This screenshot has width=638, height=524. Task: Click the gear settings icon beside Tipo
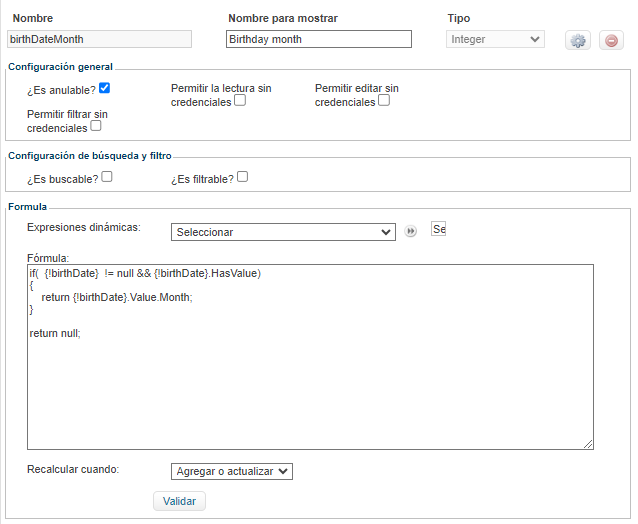point(578,40)
